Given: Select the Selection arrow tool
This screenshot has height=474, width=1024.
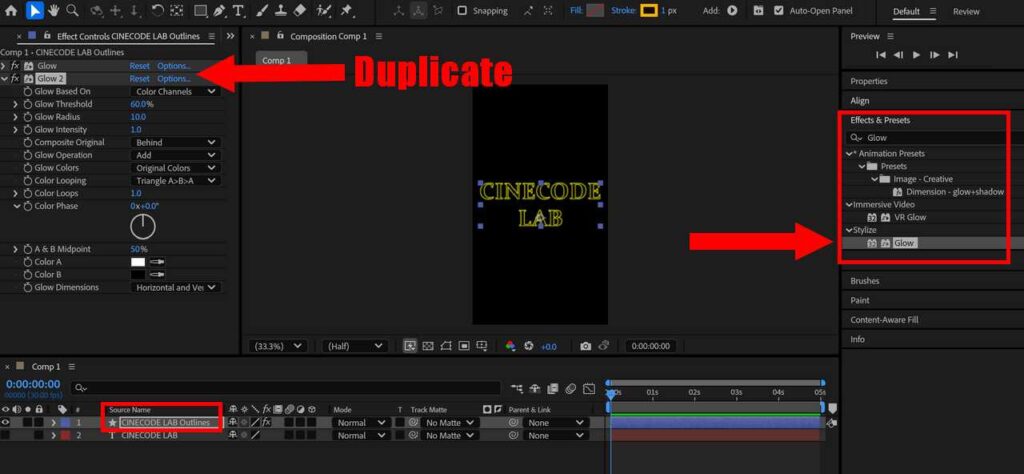Looking at the screenshot, I should [x=35, y=10].
